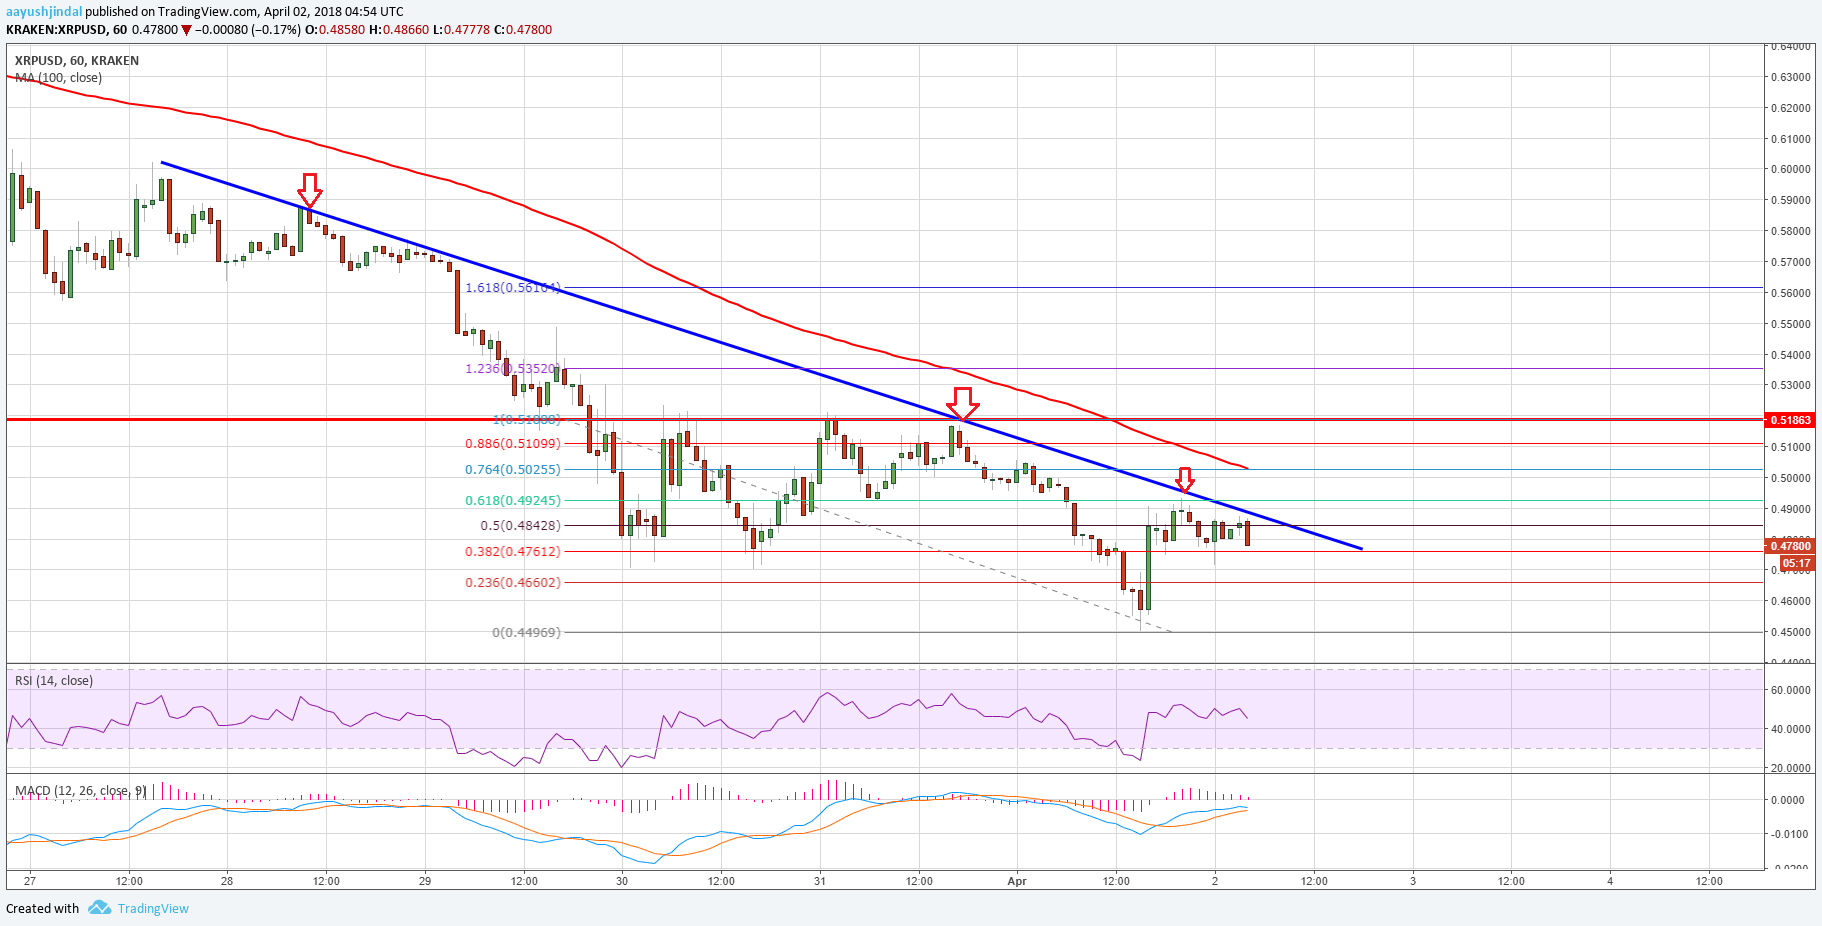Viewport: 1822px width, 926px height.
Task: Select the 0.236(0.46602) Fibonacci label
Action: (x=513, y=583)
